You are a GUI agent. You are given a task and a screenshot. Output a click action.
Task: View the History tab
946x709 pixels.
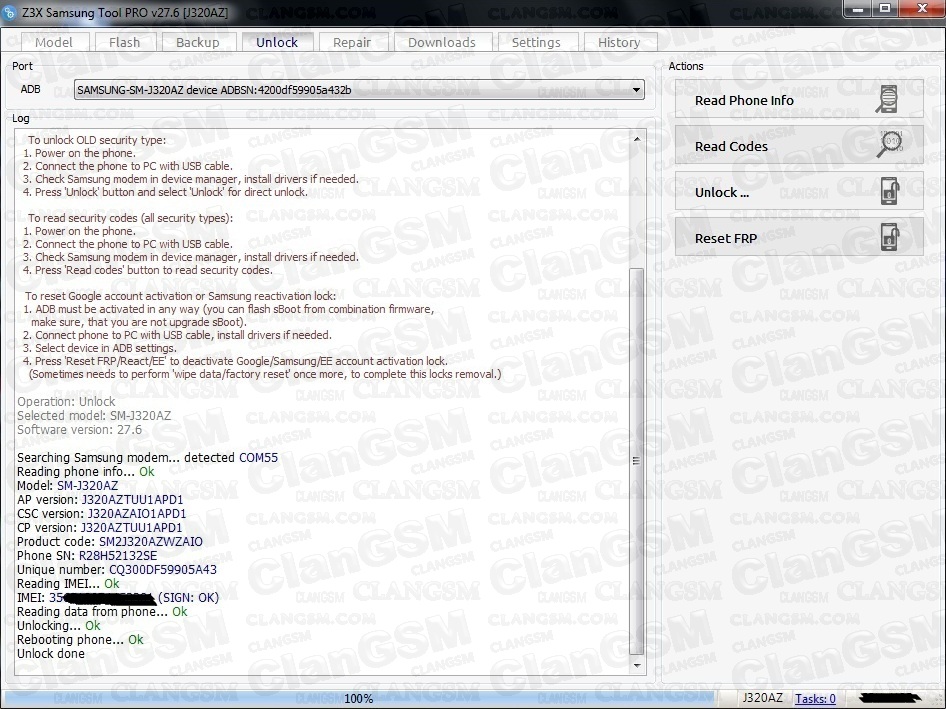point(619,42)
